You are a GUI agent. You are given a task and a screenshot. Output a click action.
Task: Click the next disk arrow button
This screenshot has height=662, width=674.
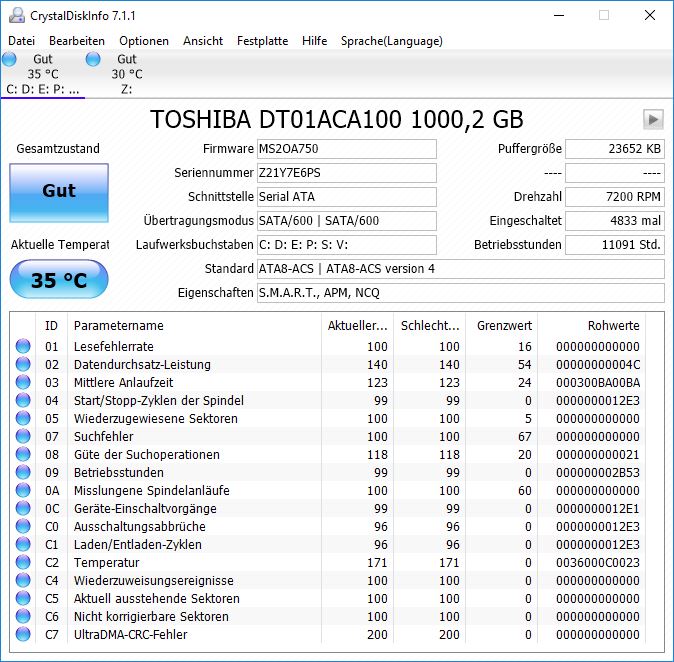[x=653, y=119]
